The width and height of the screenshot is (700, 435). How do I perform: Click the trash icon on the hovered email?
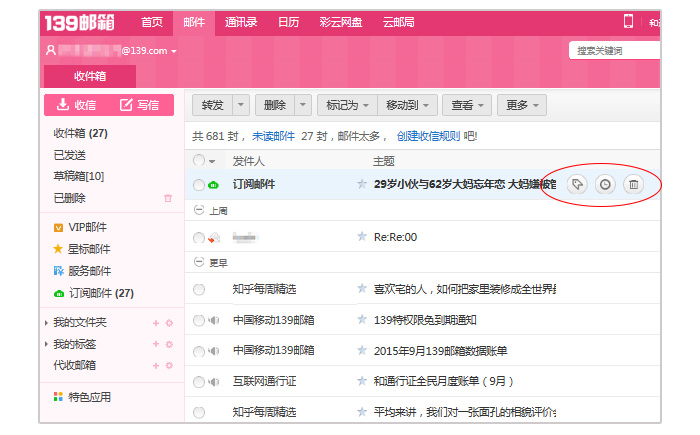(633, 184)
